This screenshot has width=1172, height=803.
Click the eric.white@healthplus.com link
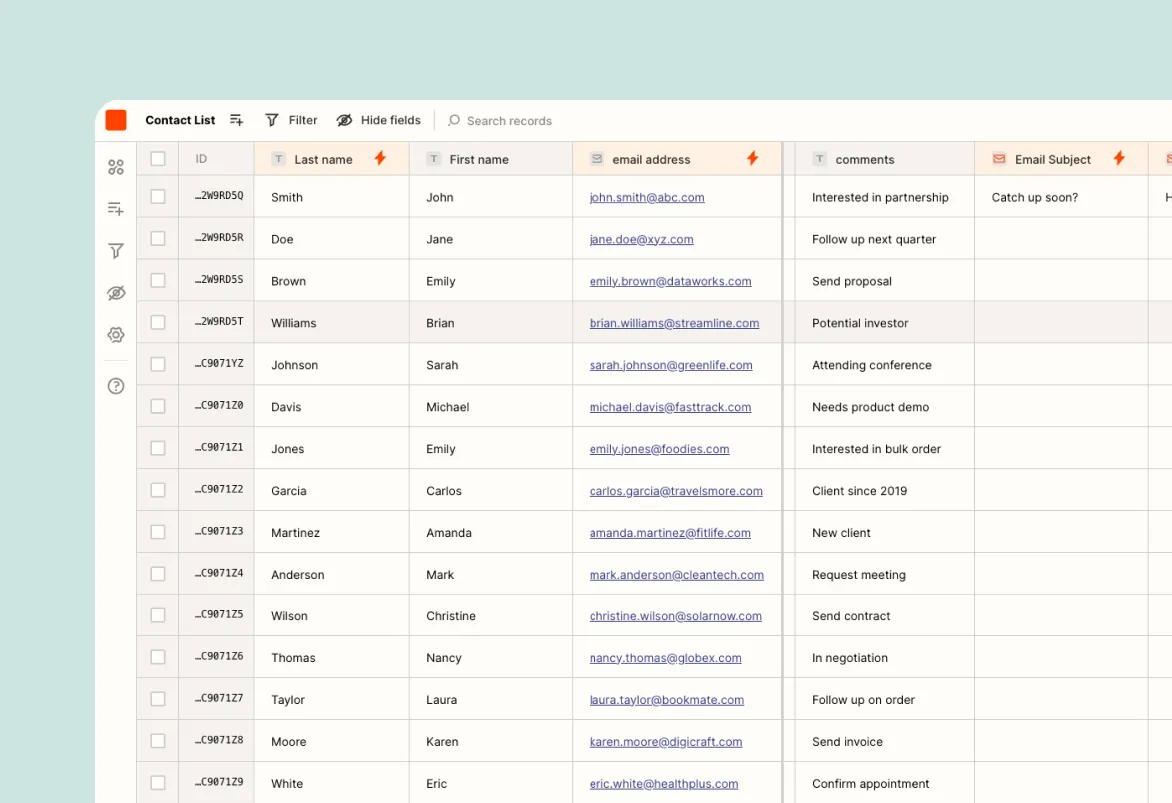pos(663,783)
